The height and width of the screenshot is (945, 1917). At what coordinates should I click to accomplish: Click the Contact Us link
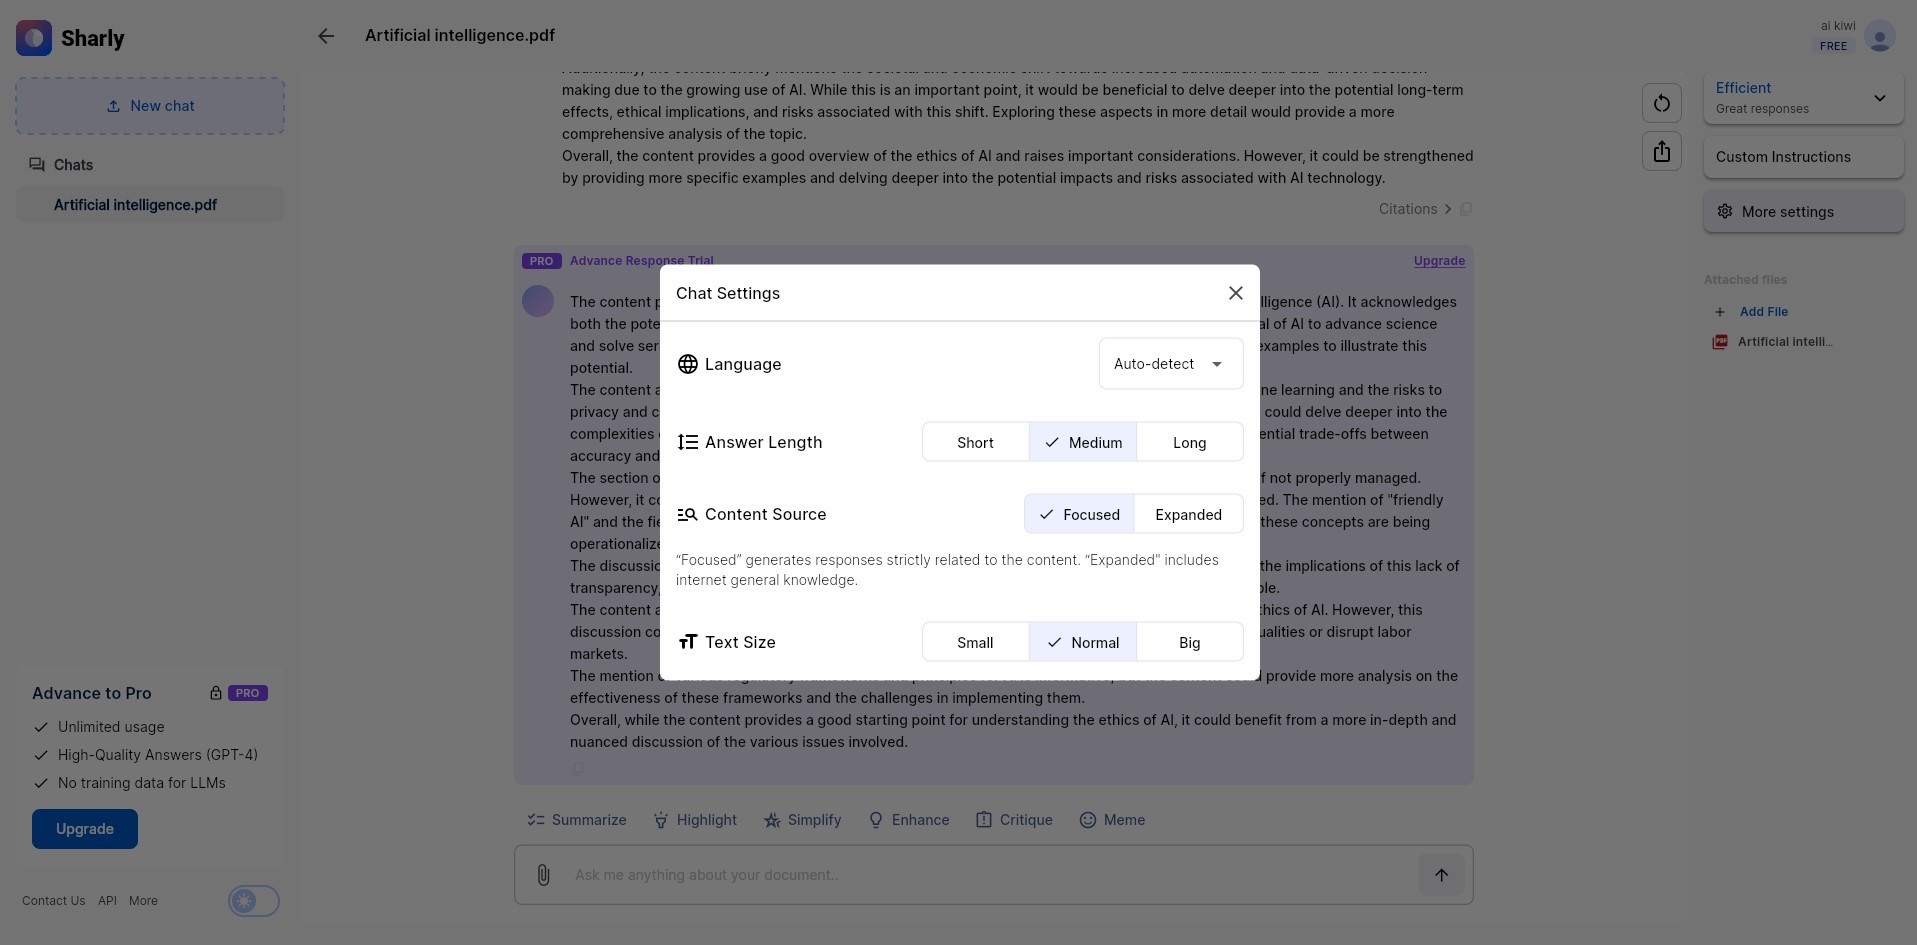point(54,901)
